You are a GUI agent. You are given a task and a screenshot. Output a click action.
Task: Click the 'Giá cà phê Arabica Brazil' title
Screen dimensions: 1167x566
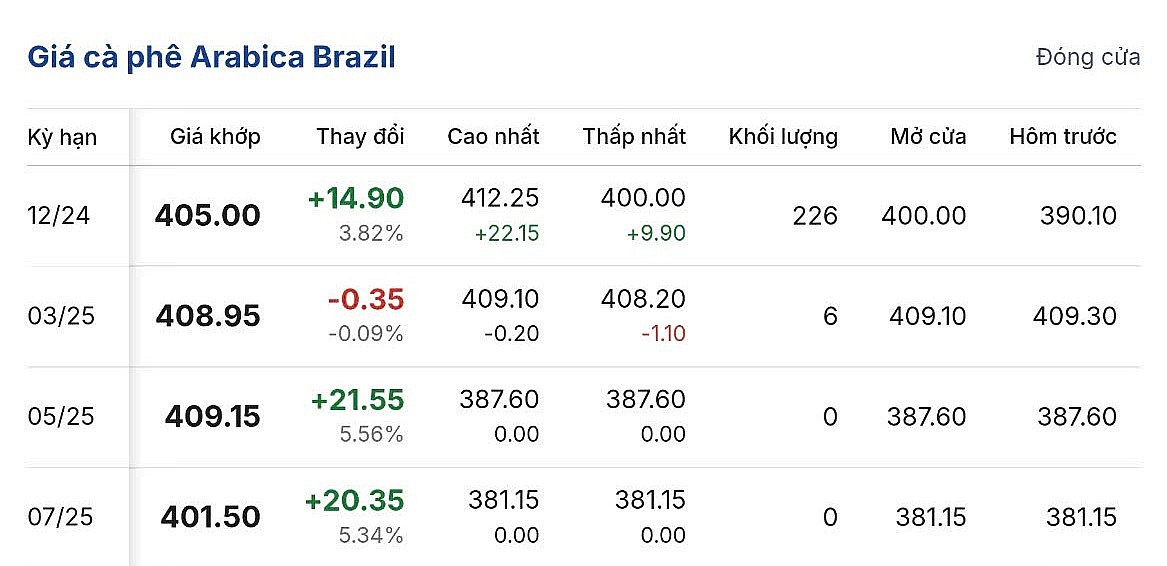[211, 57]
